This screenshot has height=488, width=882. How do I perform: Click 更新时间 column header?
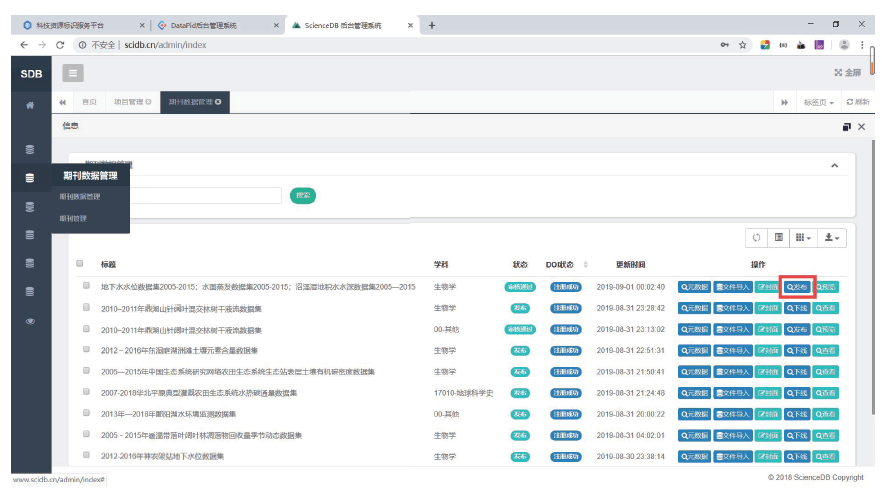coord(630,264)
